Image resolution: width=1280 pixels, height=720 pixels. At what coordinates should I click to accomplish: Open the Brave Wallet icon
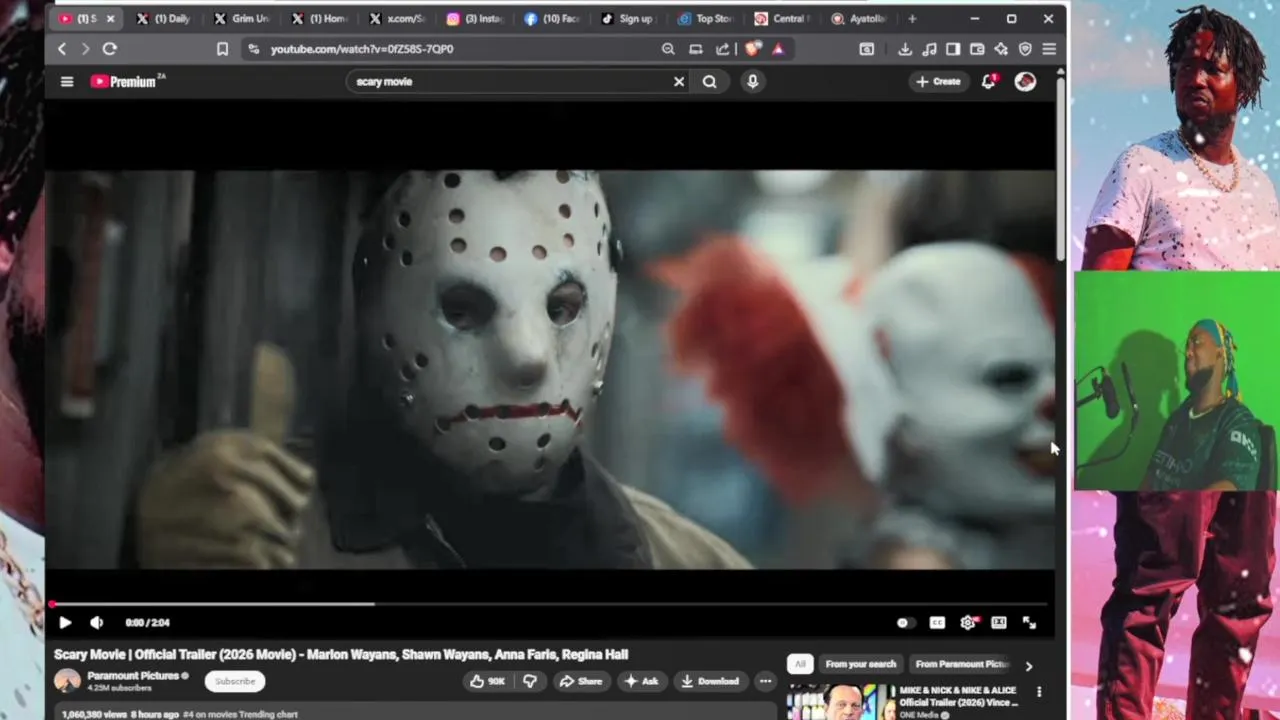pyautogui.click(x=977, y=49)
